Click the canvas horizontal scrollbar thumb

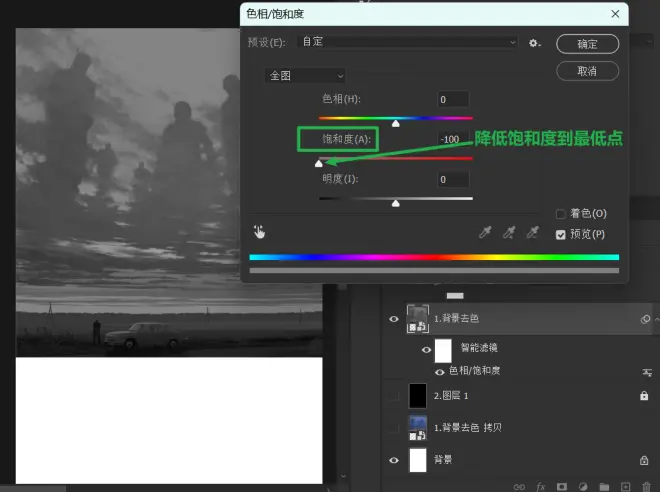pyautogui.click(x=33, y=489)
